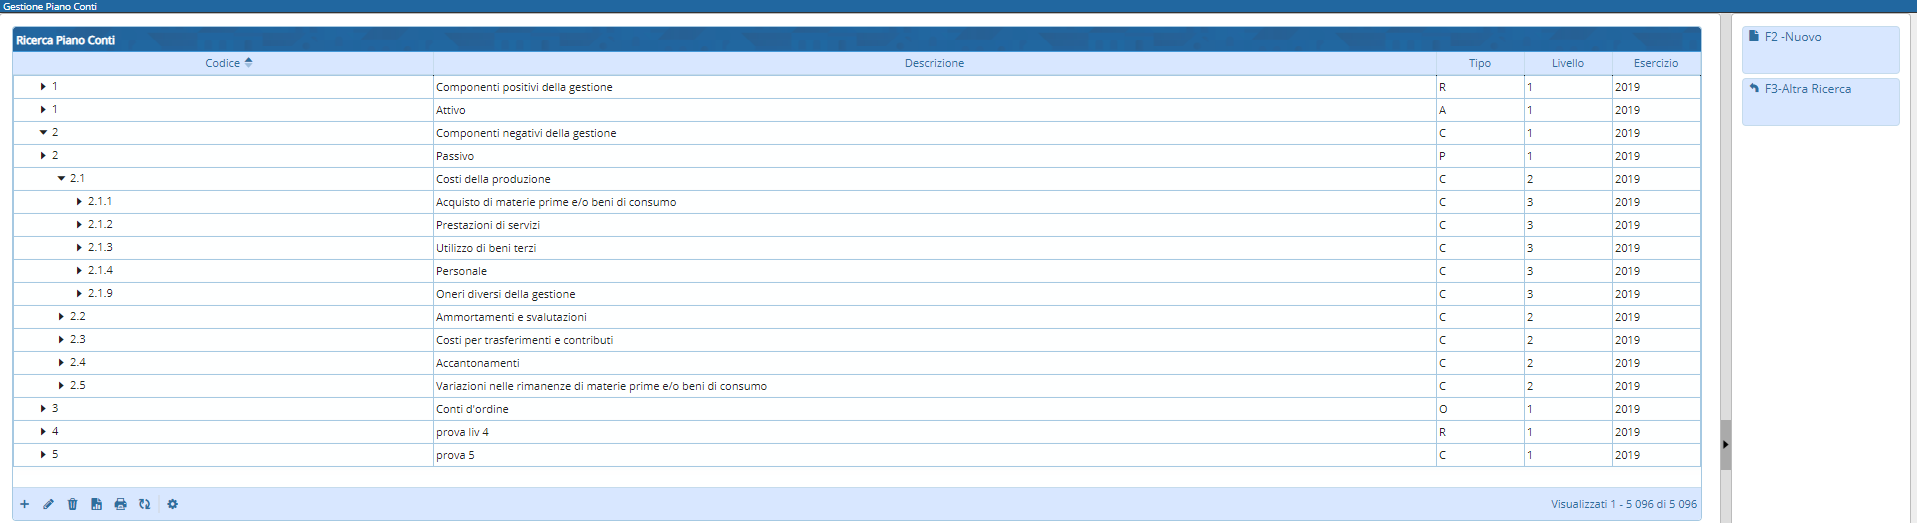
Task: Expand the 2.1.1 Acquisto di materie prime node
Action: [x=79, y=202]
